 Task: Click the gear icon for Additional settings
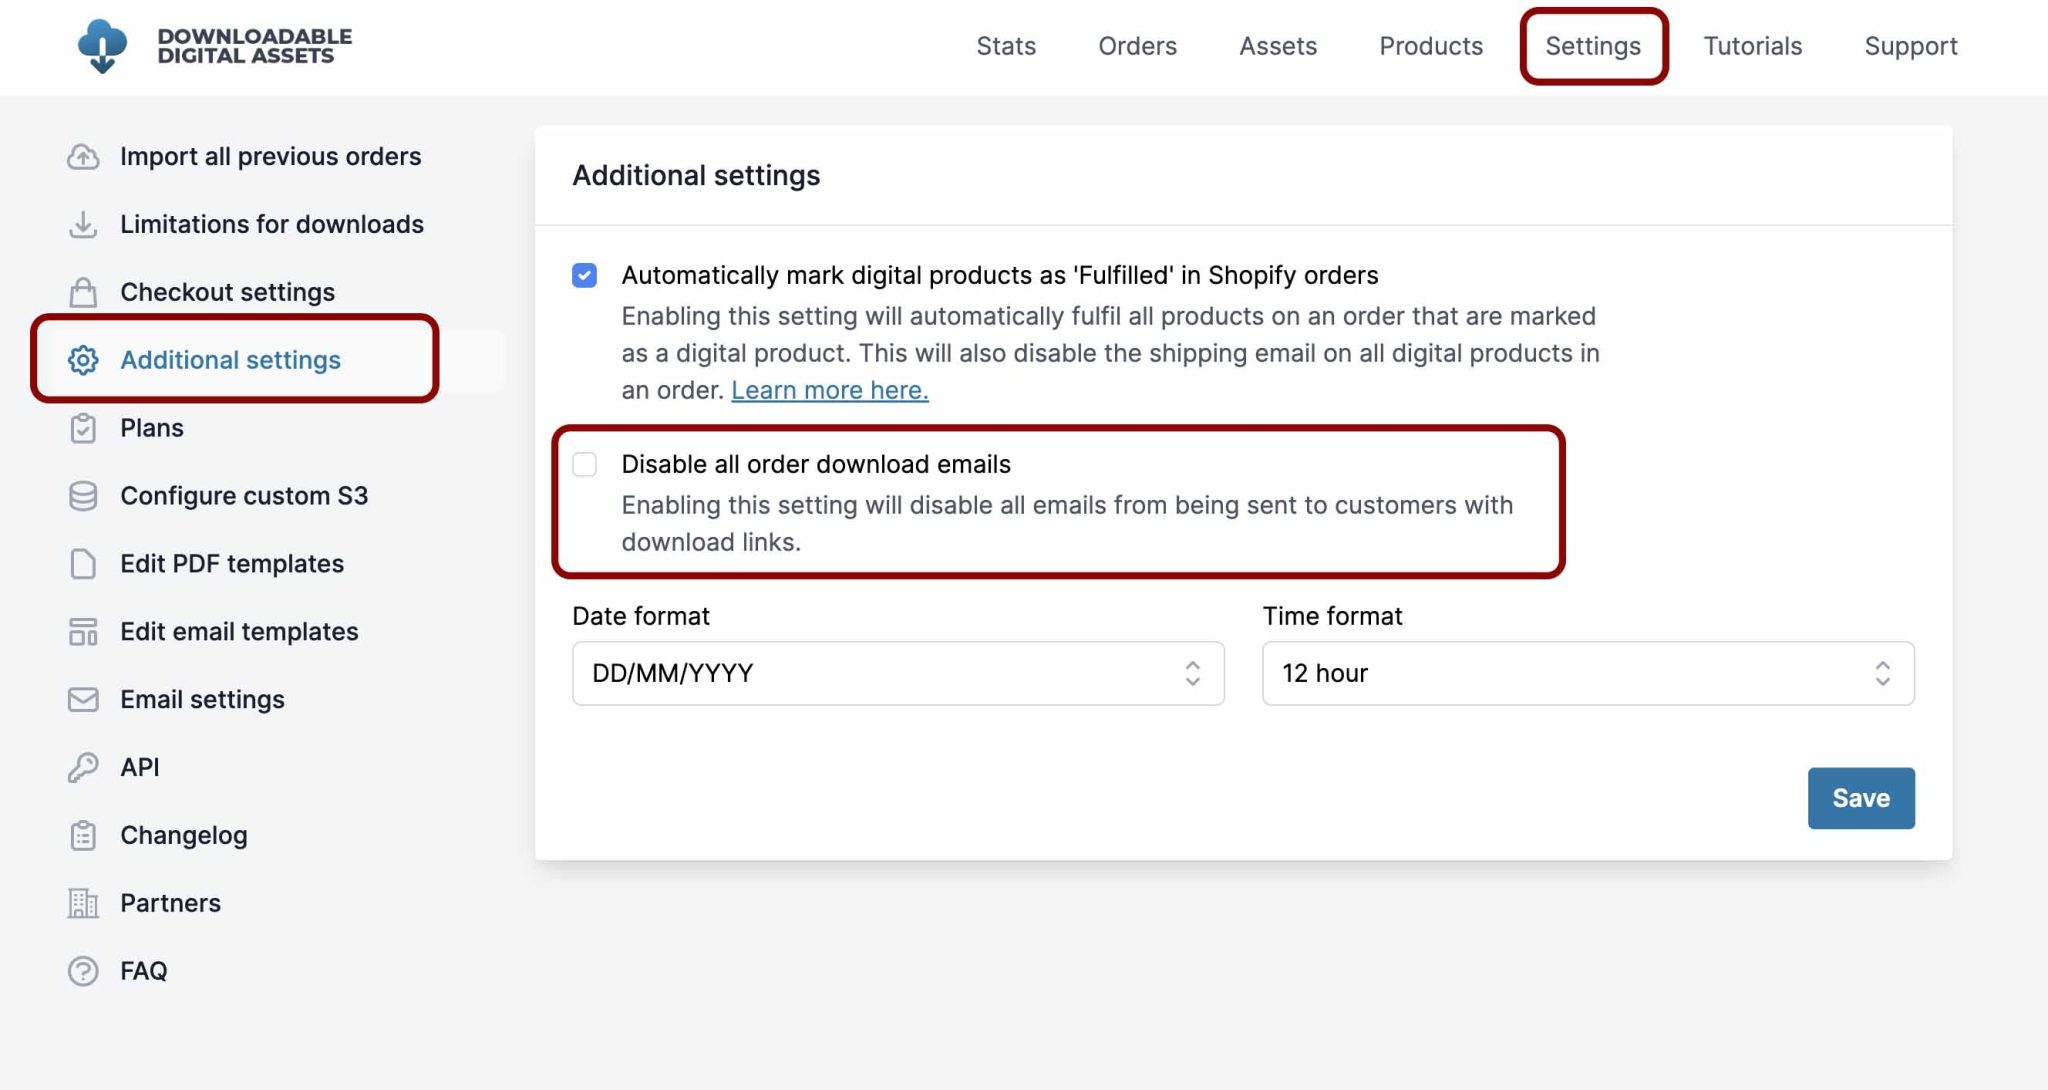(83, 360)
